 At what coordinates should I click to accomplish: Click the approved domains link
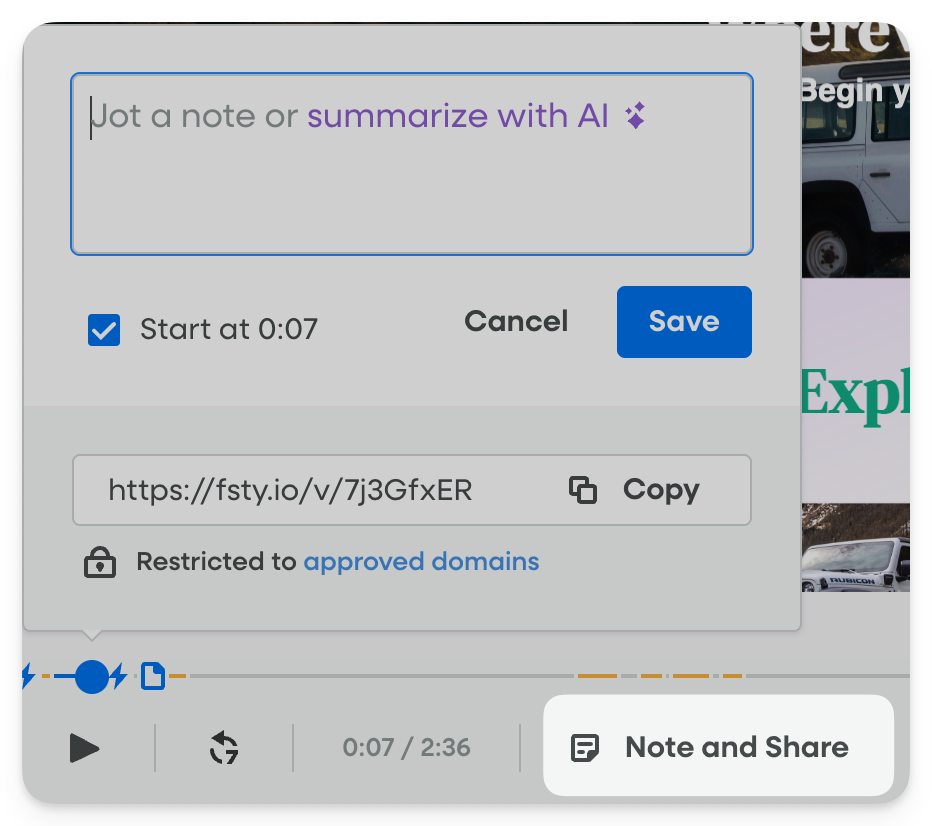(420, 562)
